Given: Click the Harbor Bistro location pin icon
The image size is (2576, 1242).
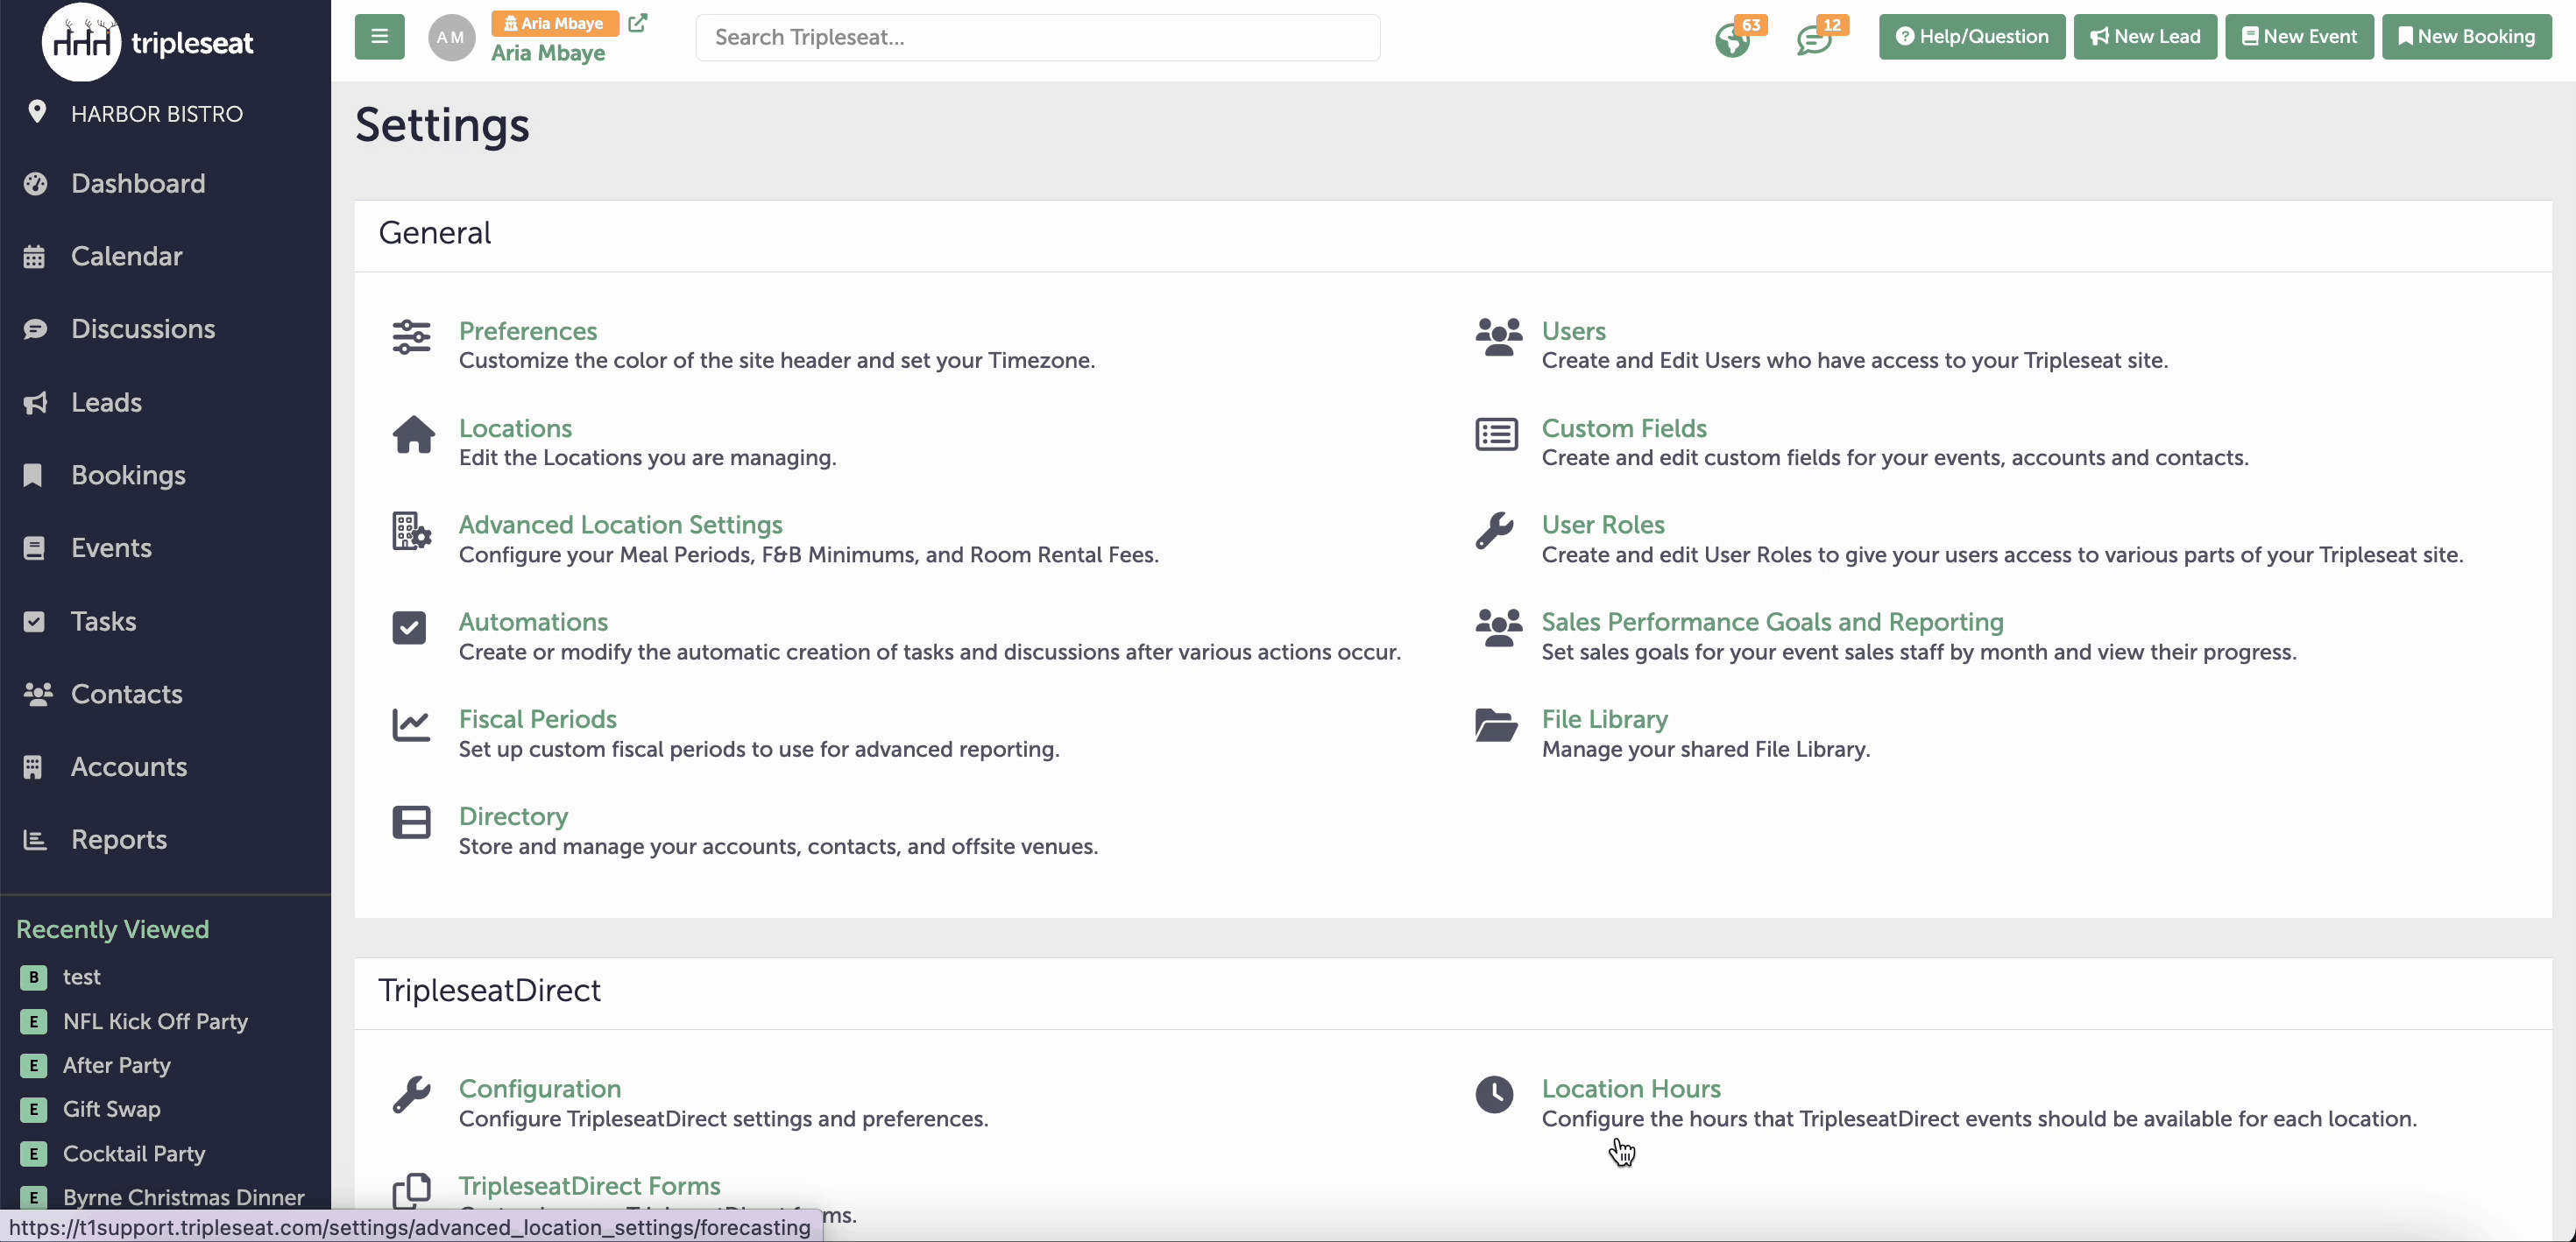Looking at the screenshot, I should coord(37,112).
